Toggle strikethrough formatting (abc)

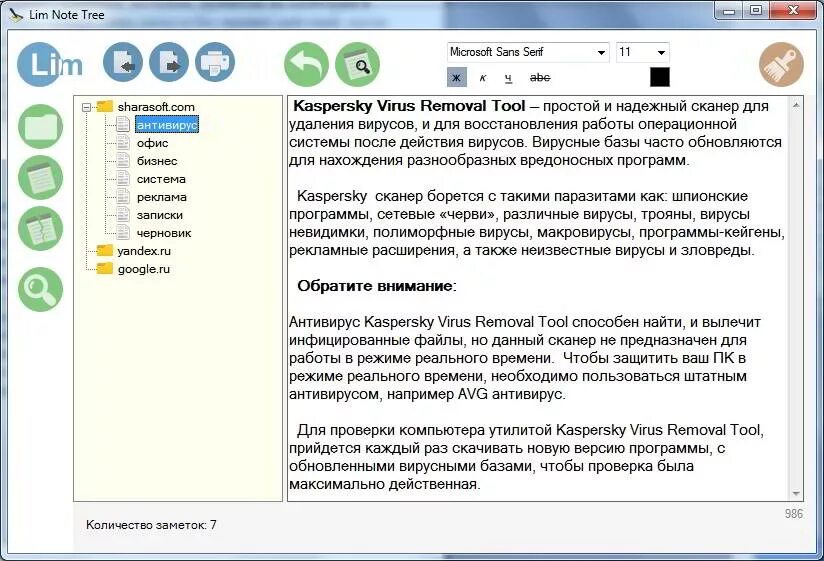tap(540, 78)
